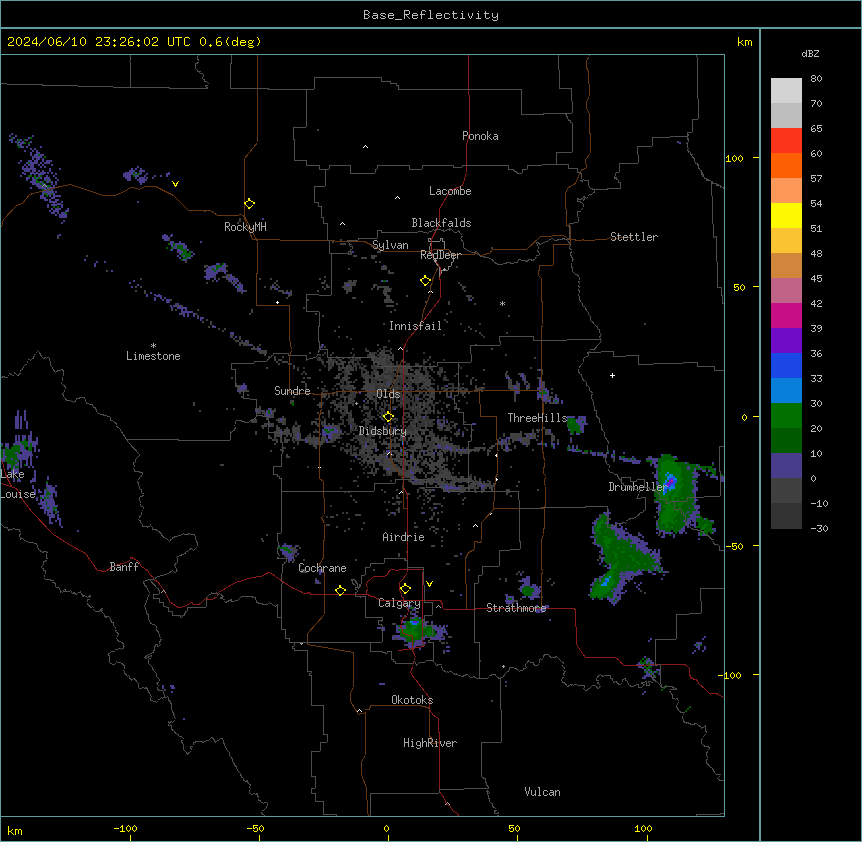The height and width of the screenshot is (842, 862).
Task: Click the orange 60 dBZ legend swatch
Action: pyautogui.click(x=786, y=165)
